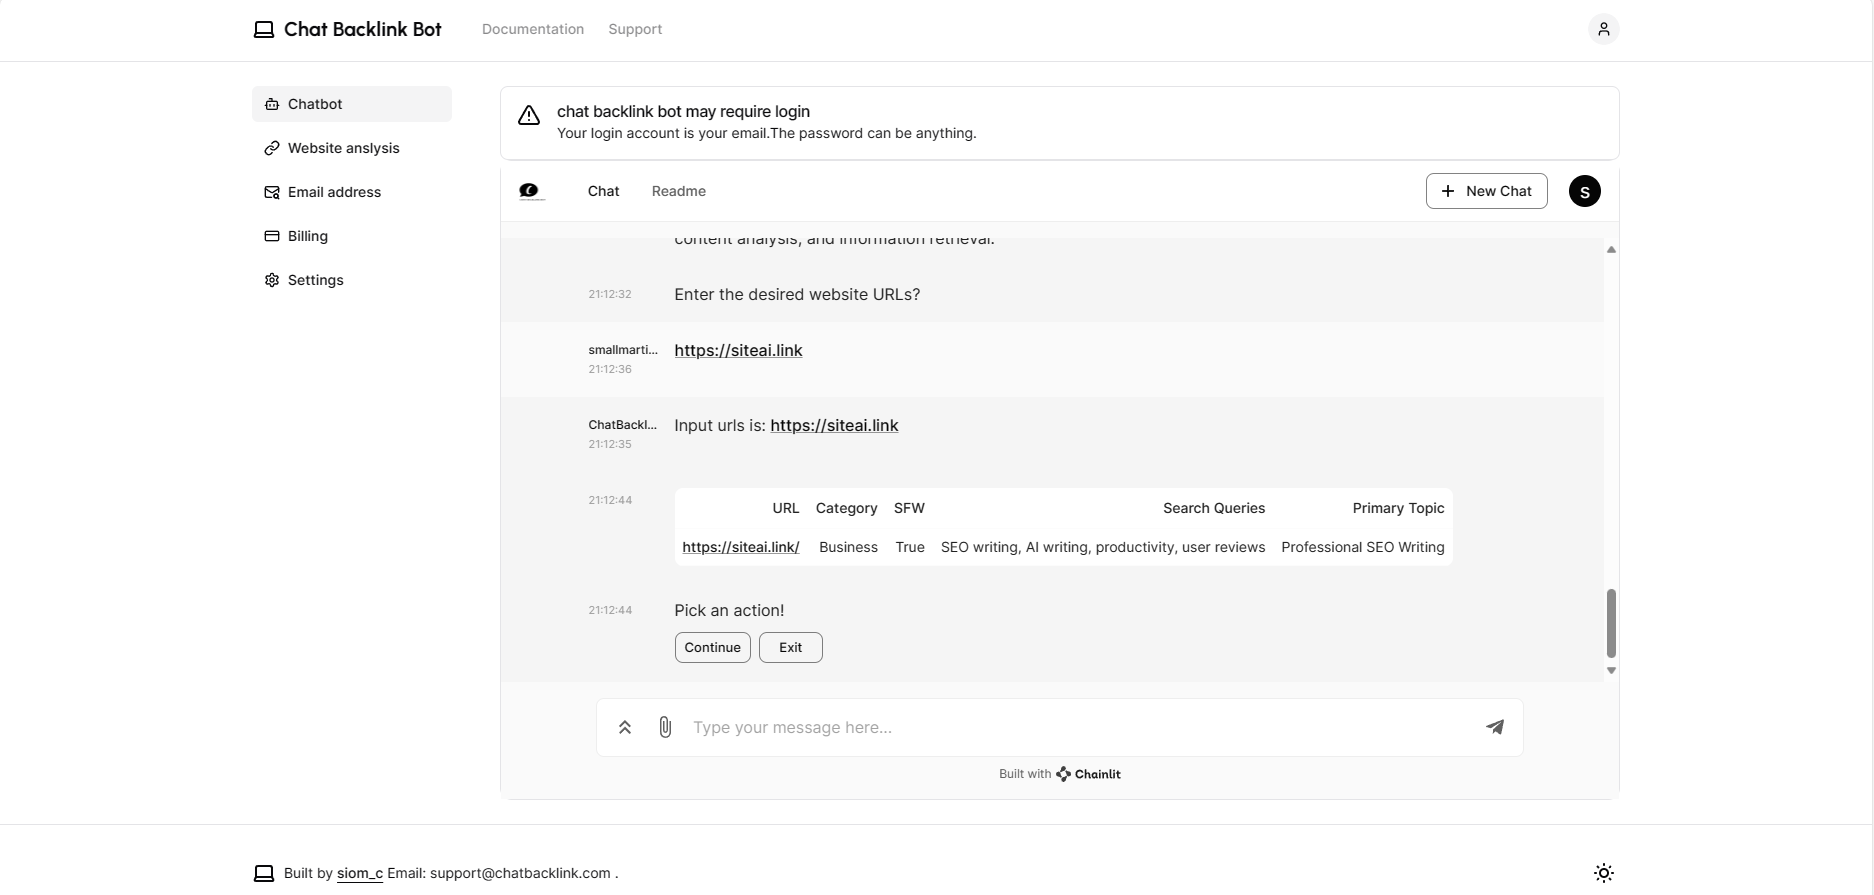This screenshot has width=1874, height=895.
Task: Select Chatbot in the sidebar
Action: (x=352, y=104)
